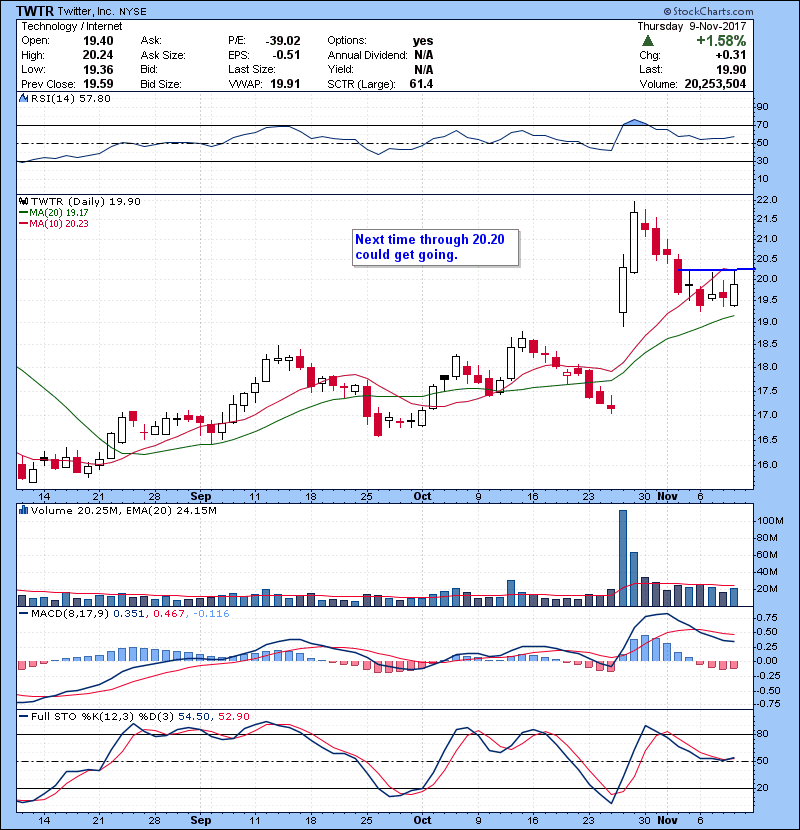
Task: Click the 'Oct' label on price chart axis
Action: [422, 496]
